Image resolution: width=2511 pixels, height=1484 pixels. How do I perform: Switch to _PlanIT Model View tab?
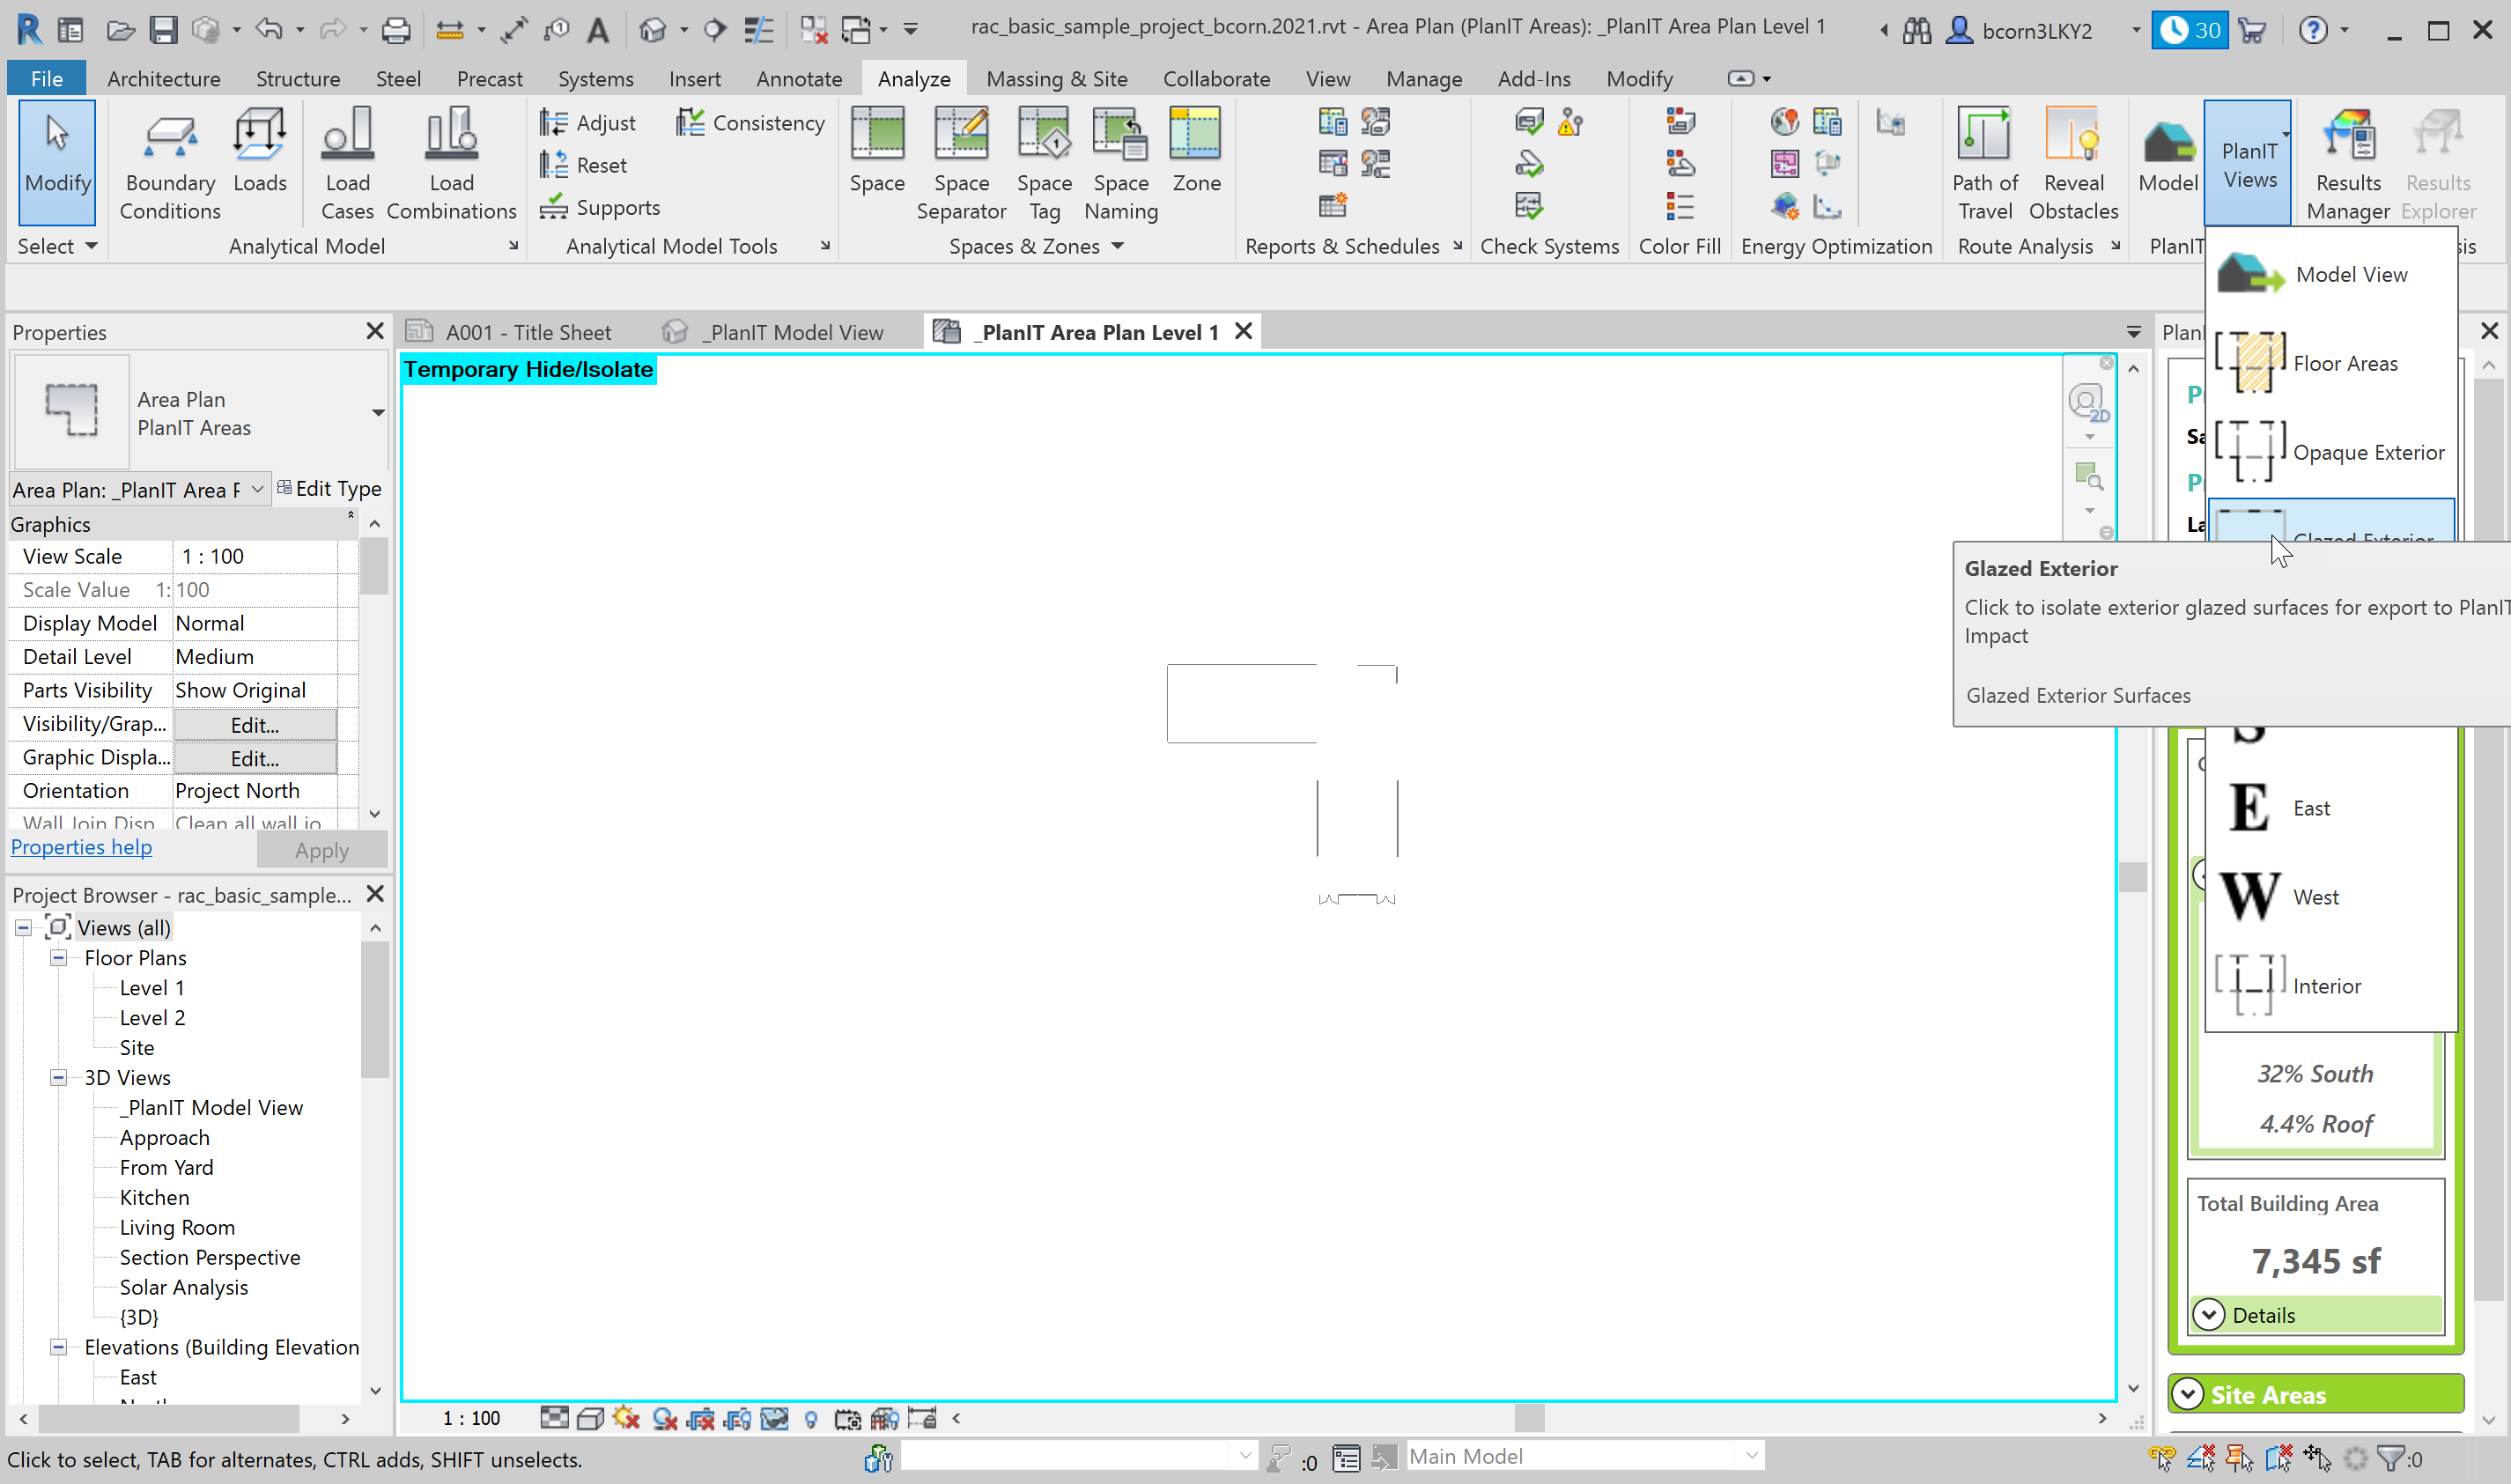point(791,332)
